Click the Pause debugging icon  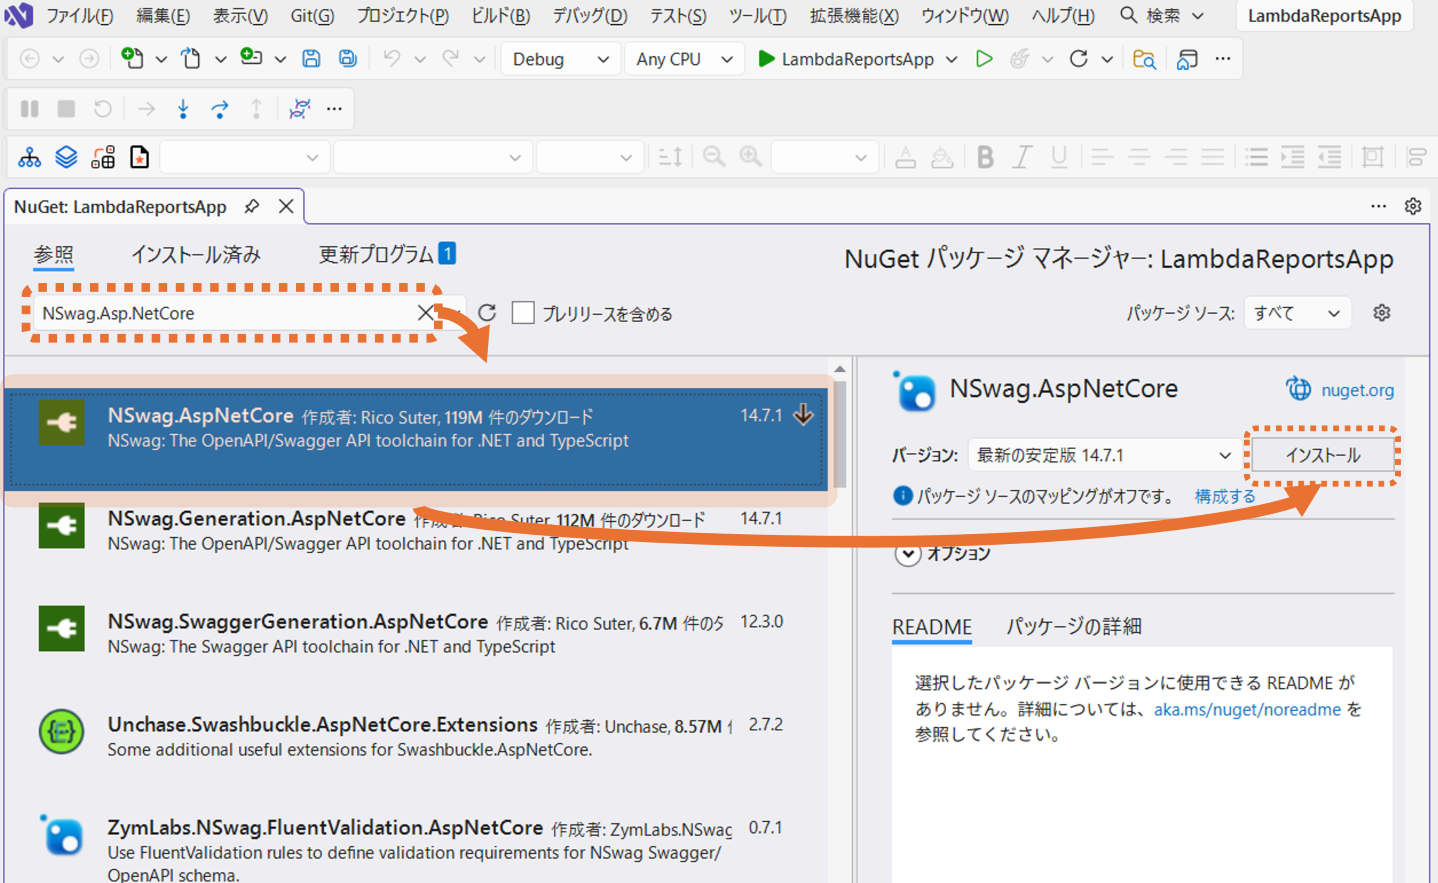pyautogui.click(x=30, y=108)
